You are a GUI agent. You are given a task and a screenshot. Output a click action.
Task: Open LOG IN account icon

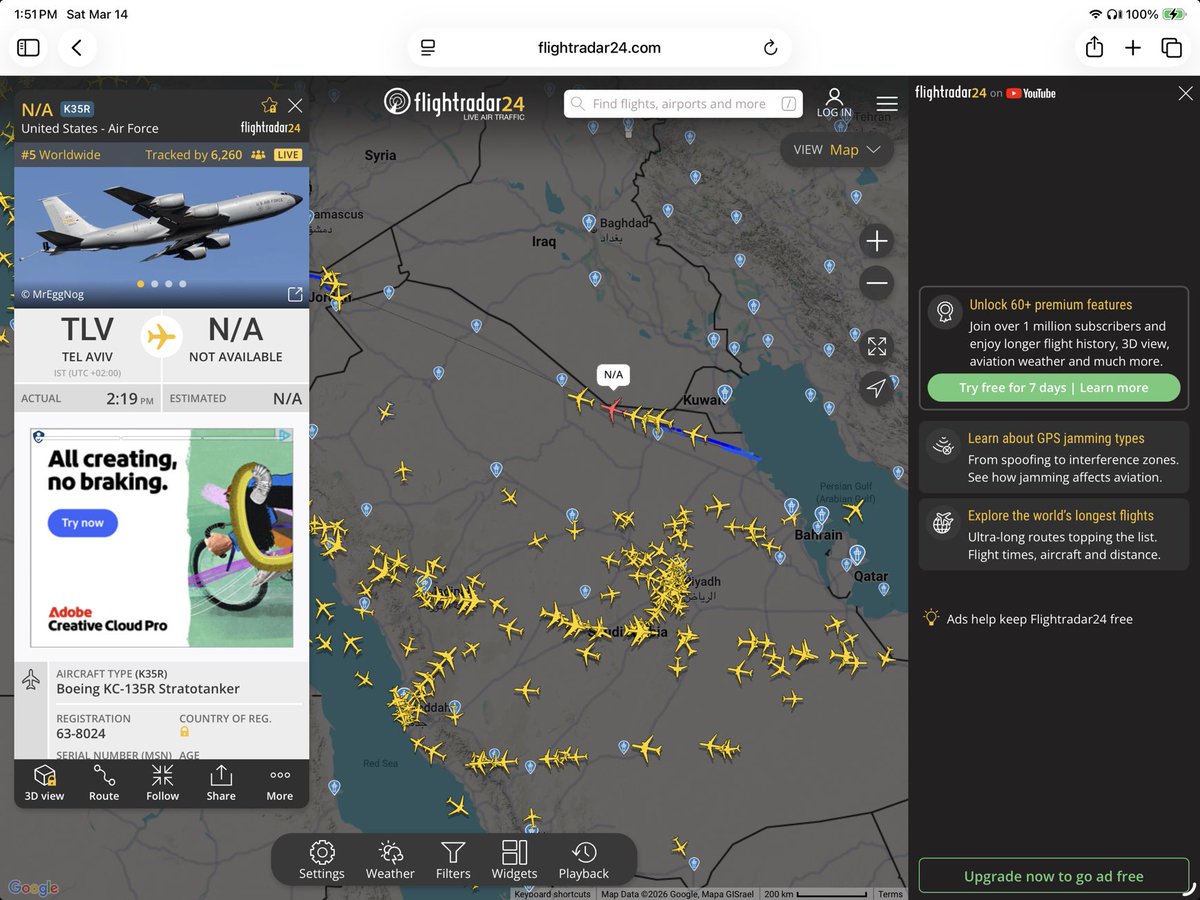pyautogui.click(x=834, y=103)
